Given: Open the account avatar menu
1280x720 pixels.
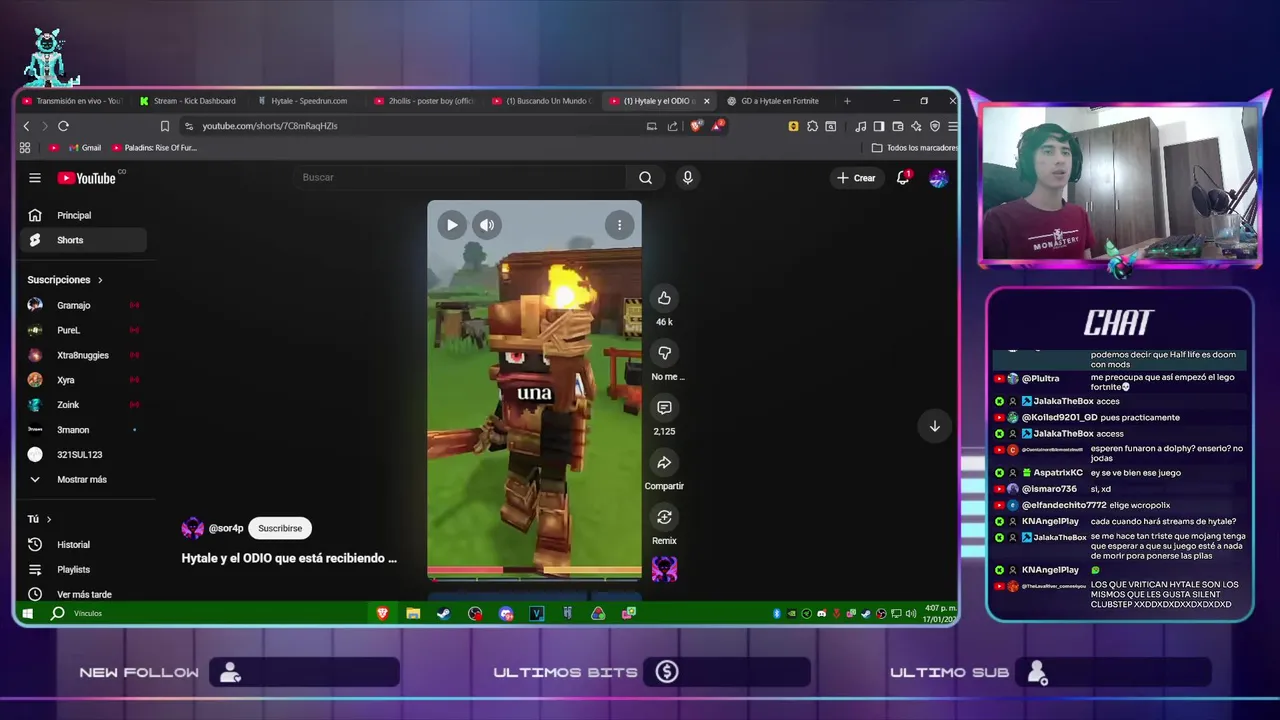Looking at the screenshot, I should coord(938,178).
